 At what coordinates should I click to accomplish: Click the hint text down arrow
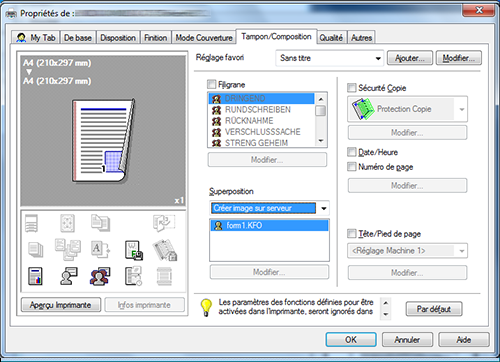[x=386, y=314]
